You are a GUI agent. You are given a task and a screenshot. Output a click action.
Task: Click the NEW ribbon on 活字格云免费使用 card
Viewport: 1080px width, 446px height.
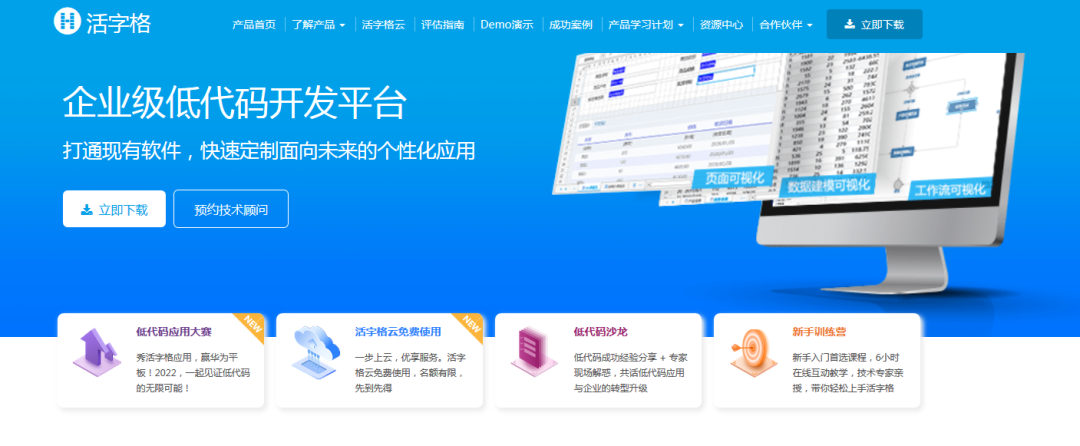point(468,326)
